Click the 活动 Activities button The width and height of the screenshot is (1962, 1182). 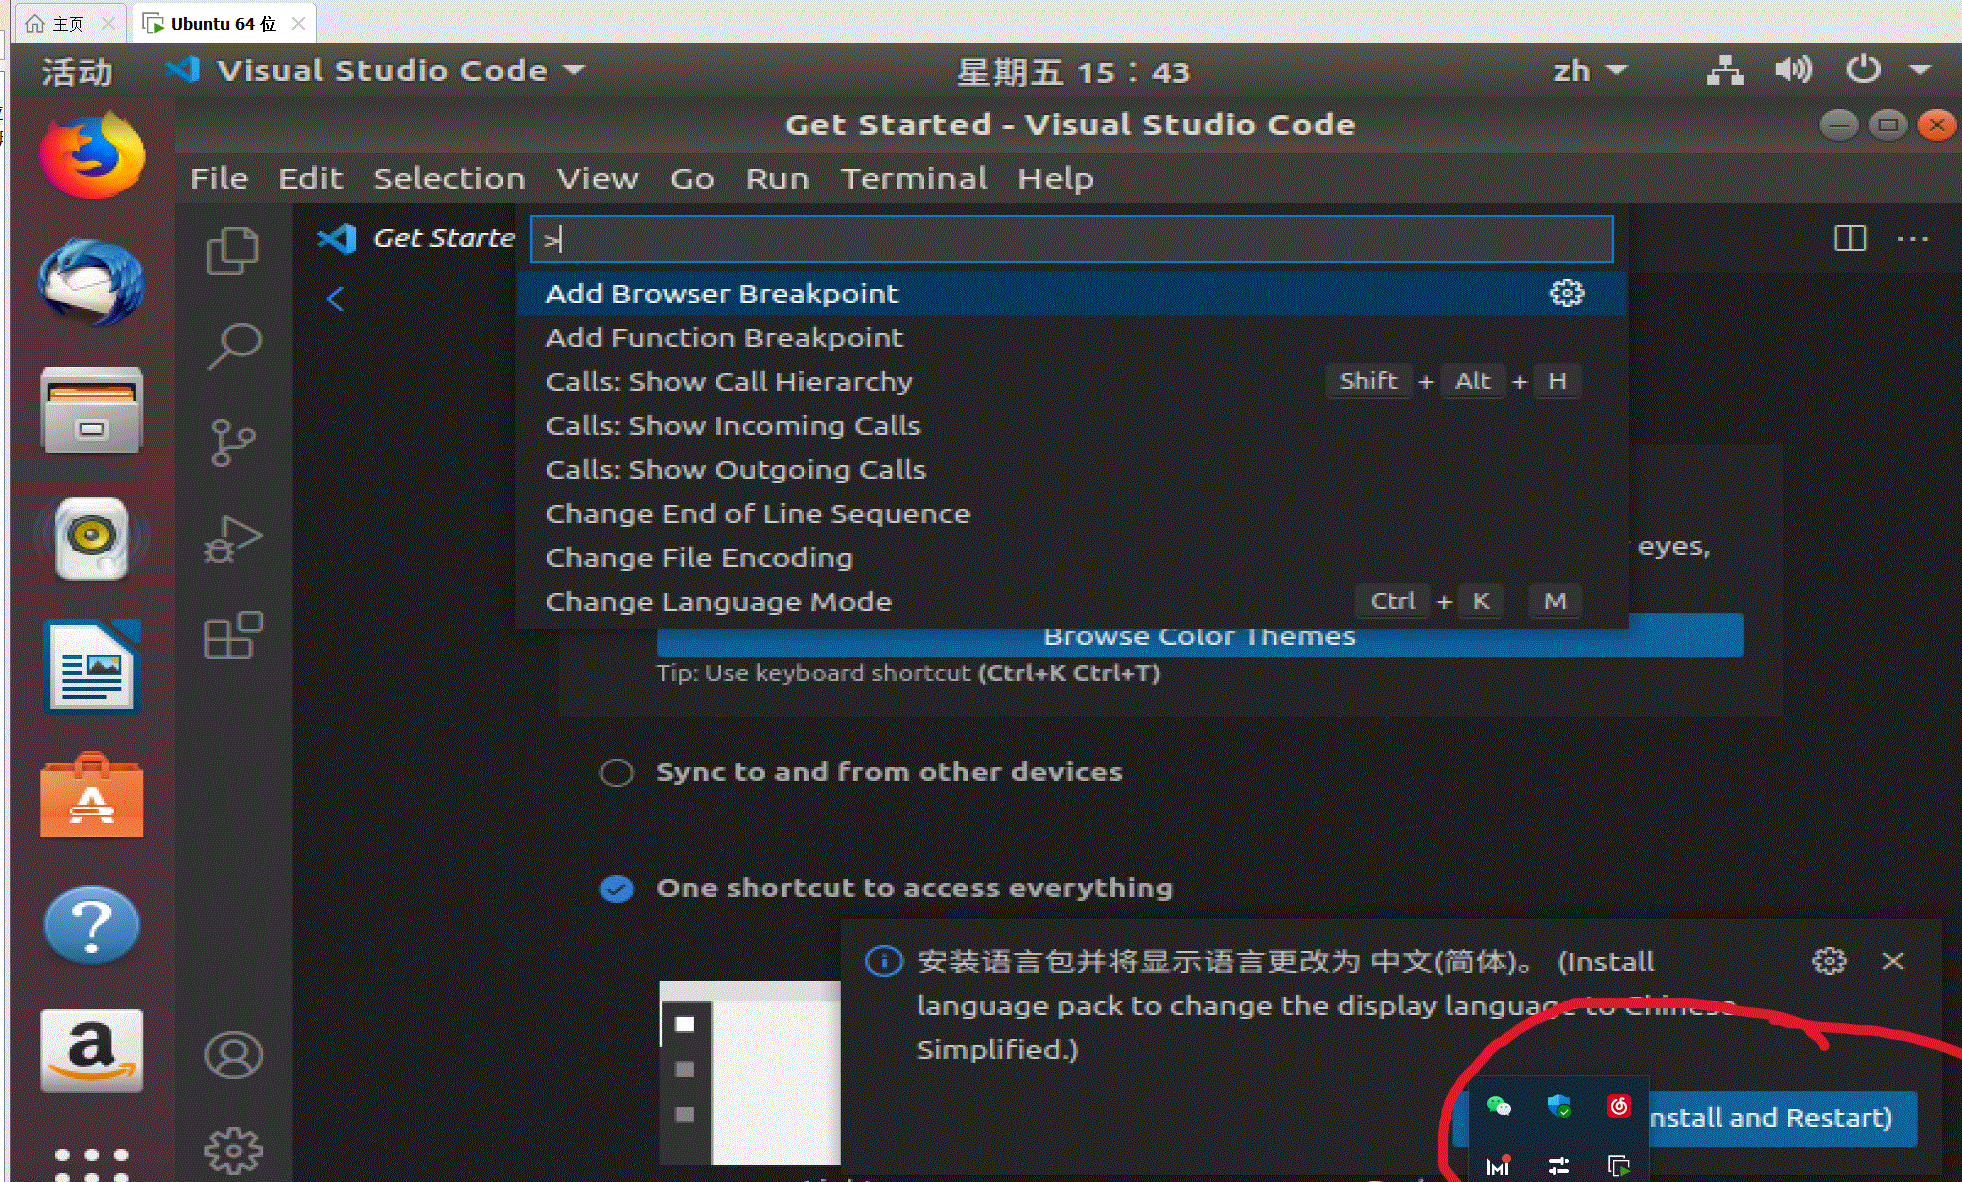(77, 72)
